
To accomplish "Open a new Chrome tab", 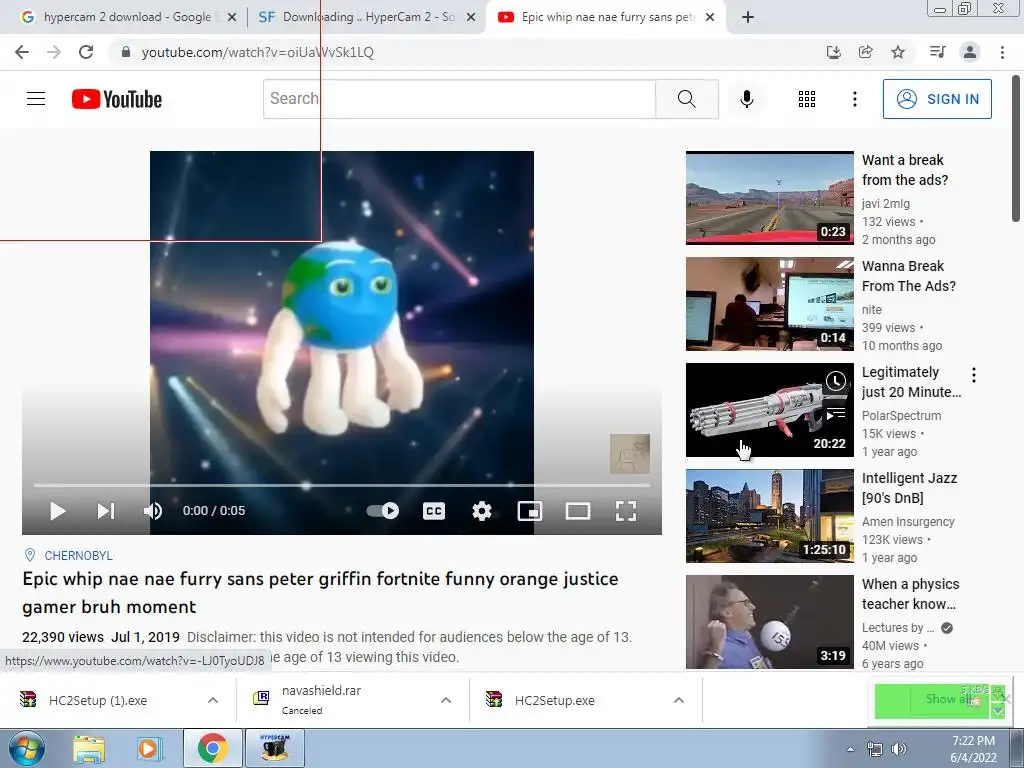I will pyautogui.click(x=748, y=18).
